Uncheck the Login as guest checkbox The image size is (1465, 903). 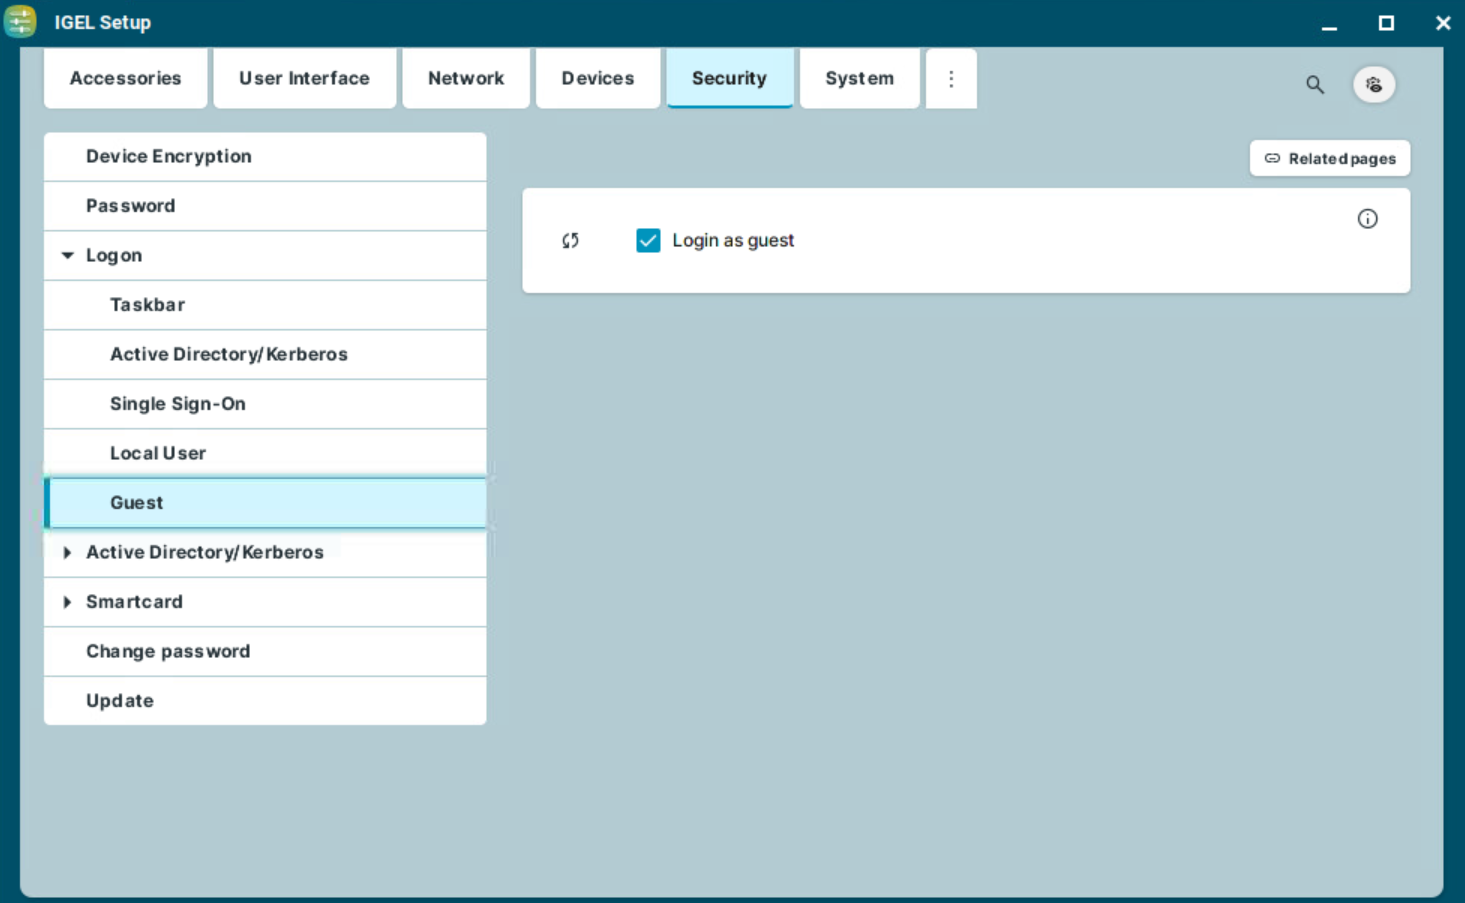[648, 240]
